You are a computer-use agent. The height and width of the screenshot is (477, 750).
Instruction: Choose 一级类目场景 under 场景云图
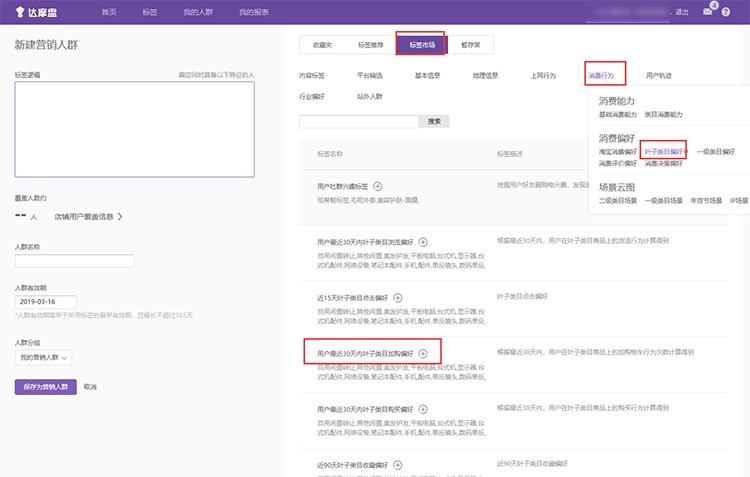point(663,201)
